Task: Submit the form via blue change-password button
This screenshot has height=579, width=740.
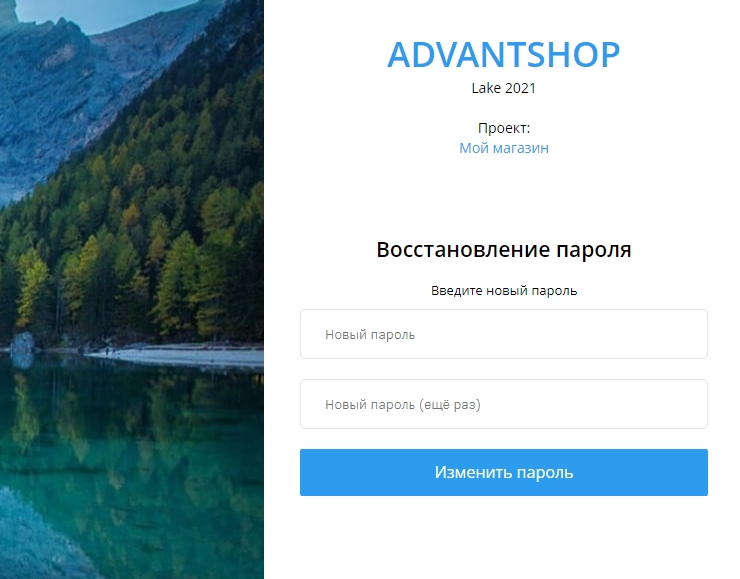Action: (x=504, y=472)
